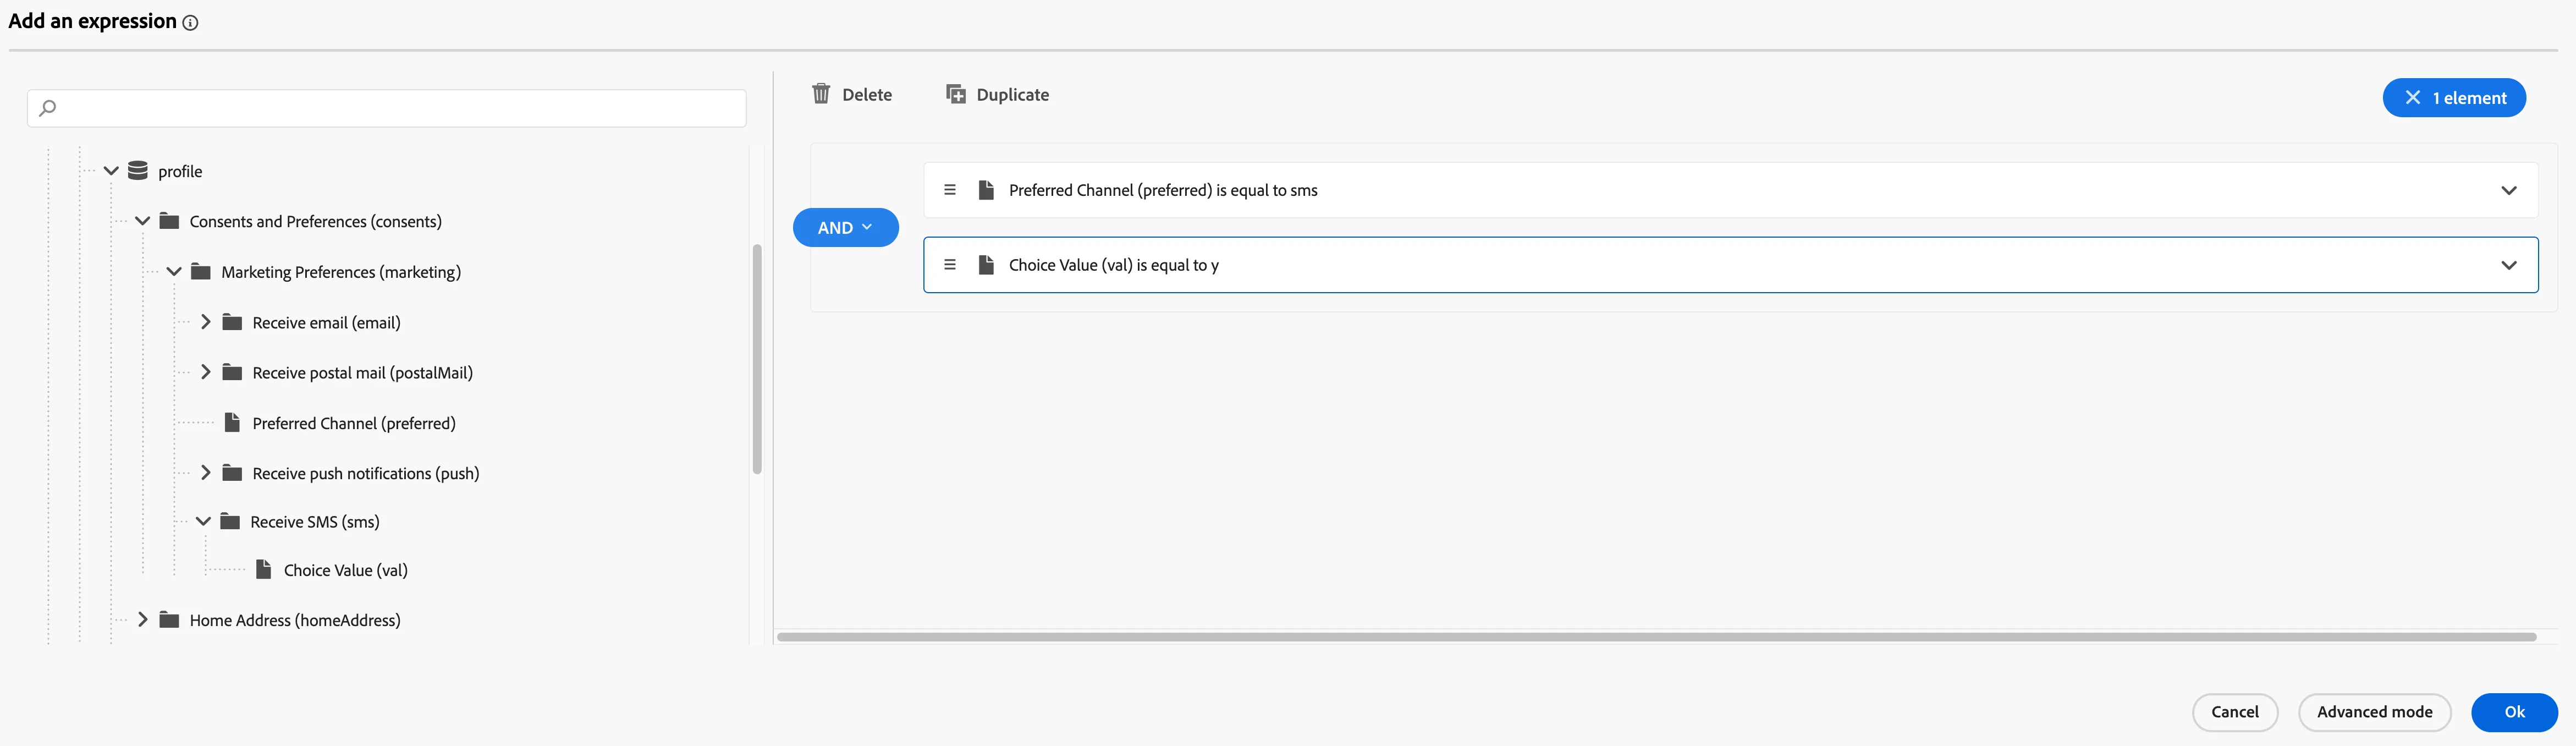Click the Cancel button
The image size is (2576, 746).
(x=2235, y=712)
